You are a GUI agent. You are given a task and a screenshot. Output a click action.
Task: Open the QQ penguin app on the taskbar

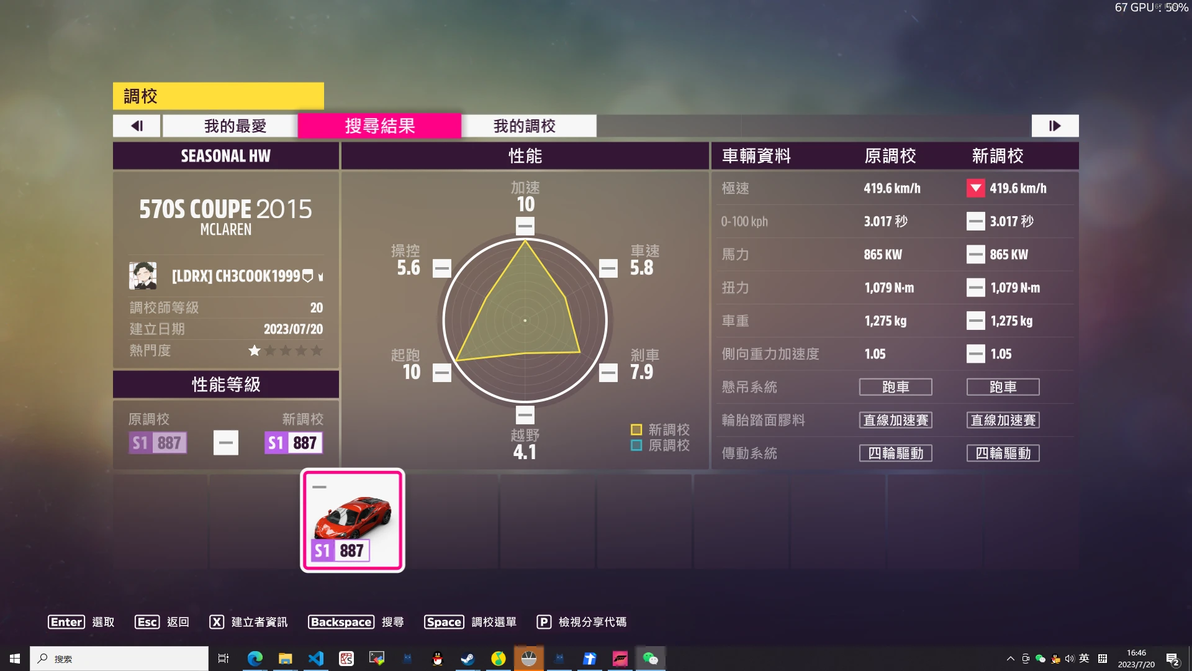437,658
